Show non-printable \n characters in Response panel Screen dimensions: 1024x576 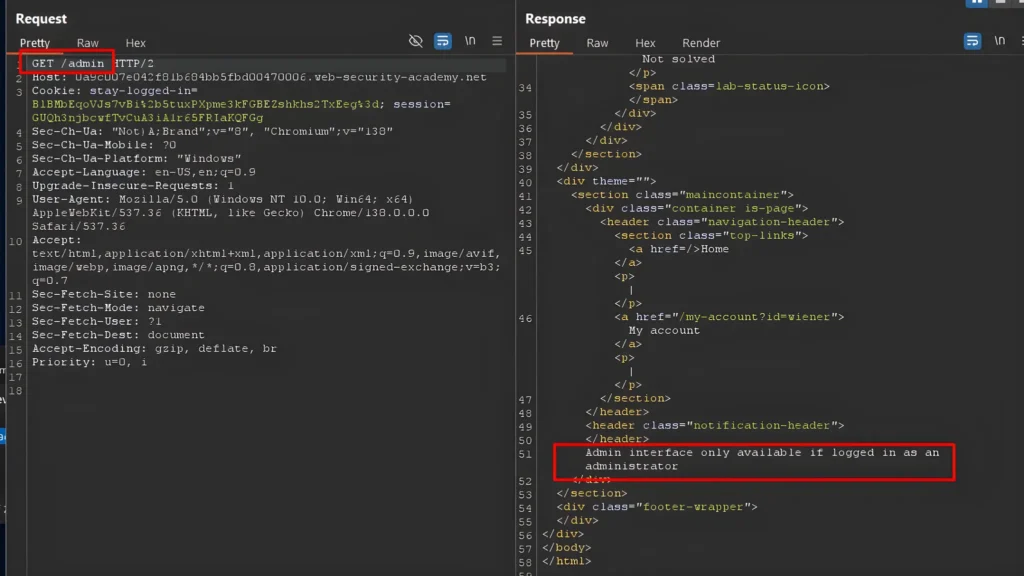999,41
